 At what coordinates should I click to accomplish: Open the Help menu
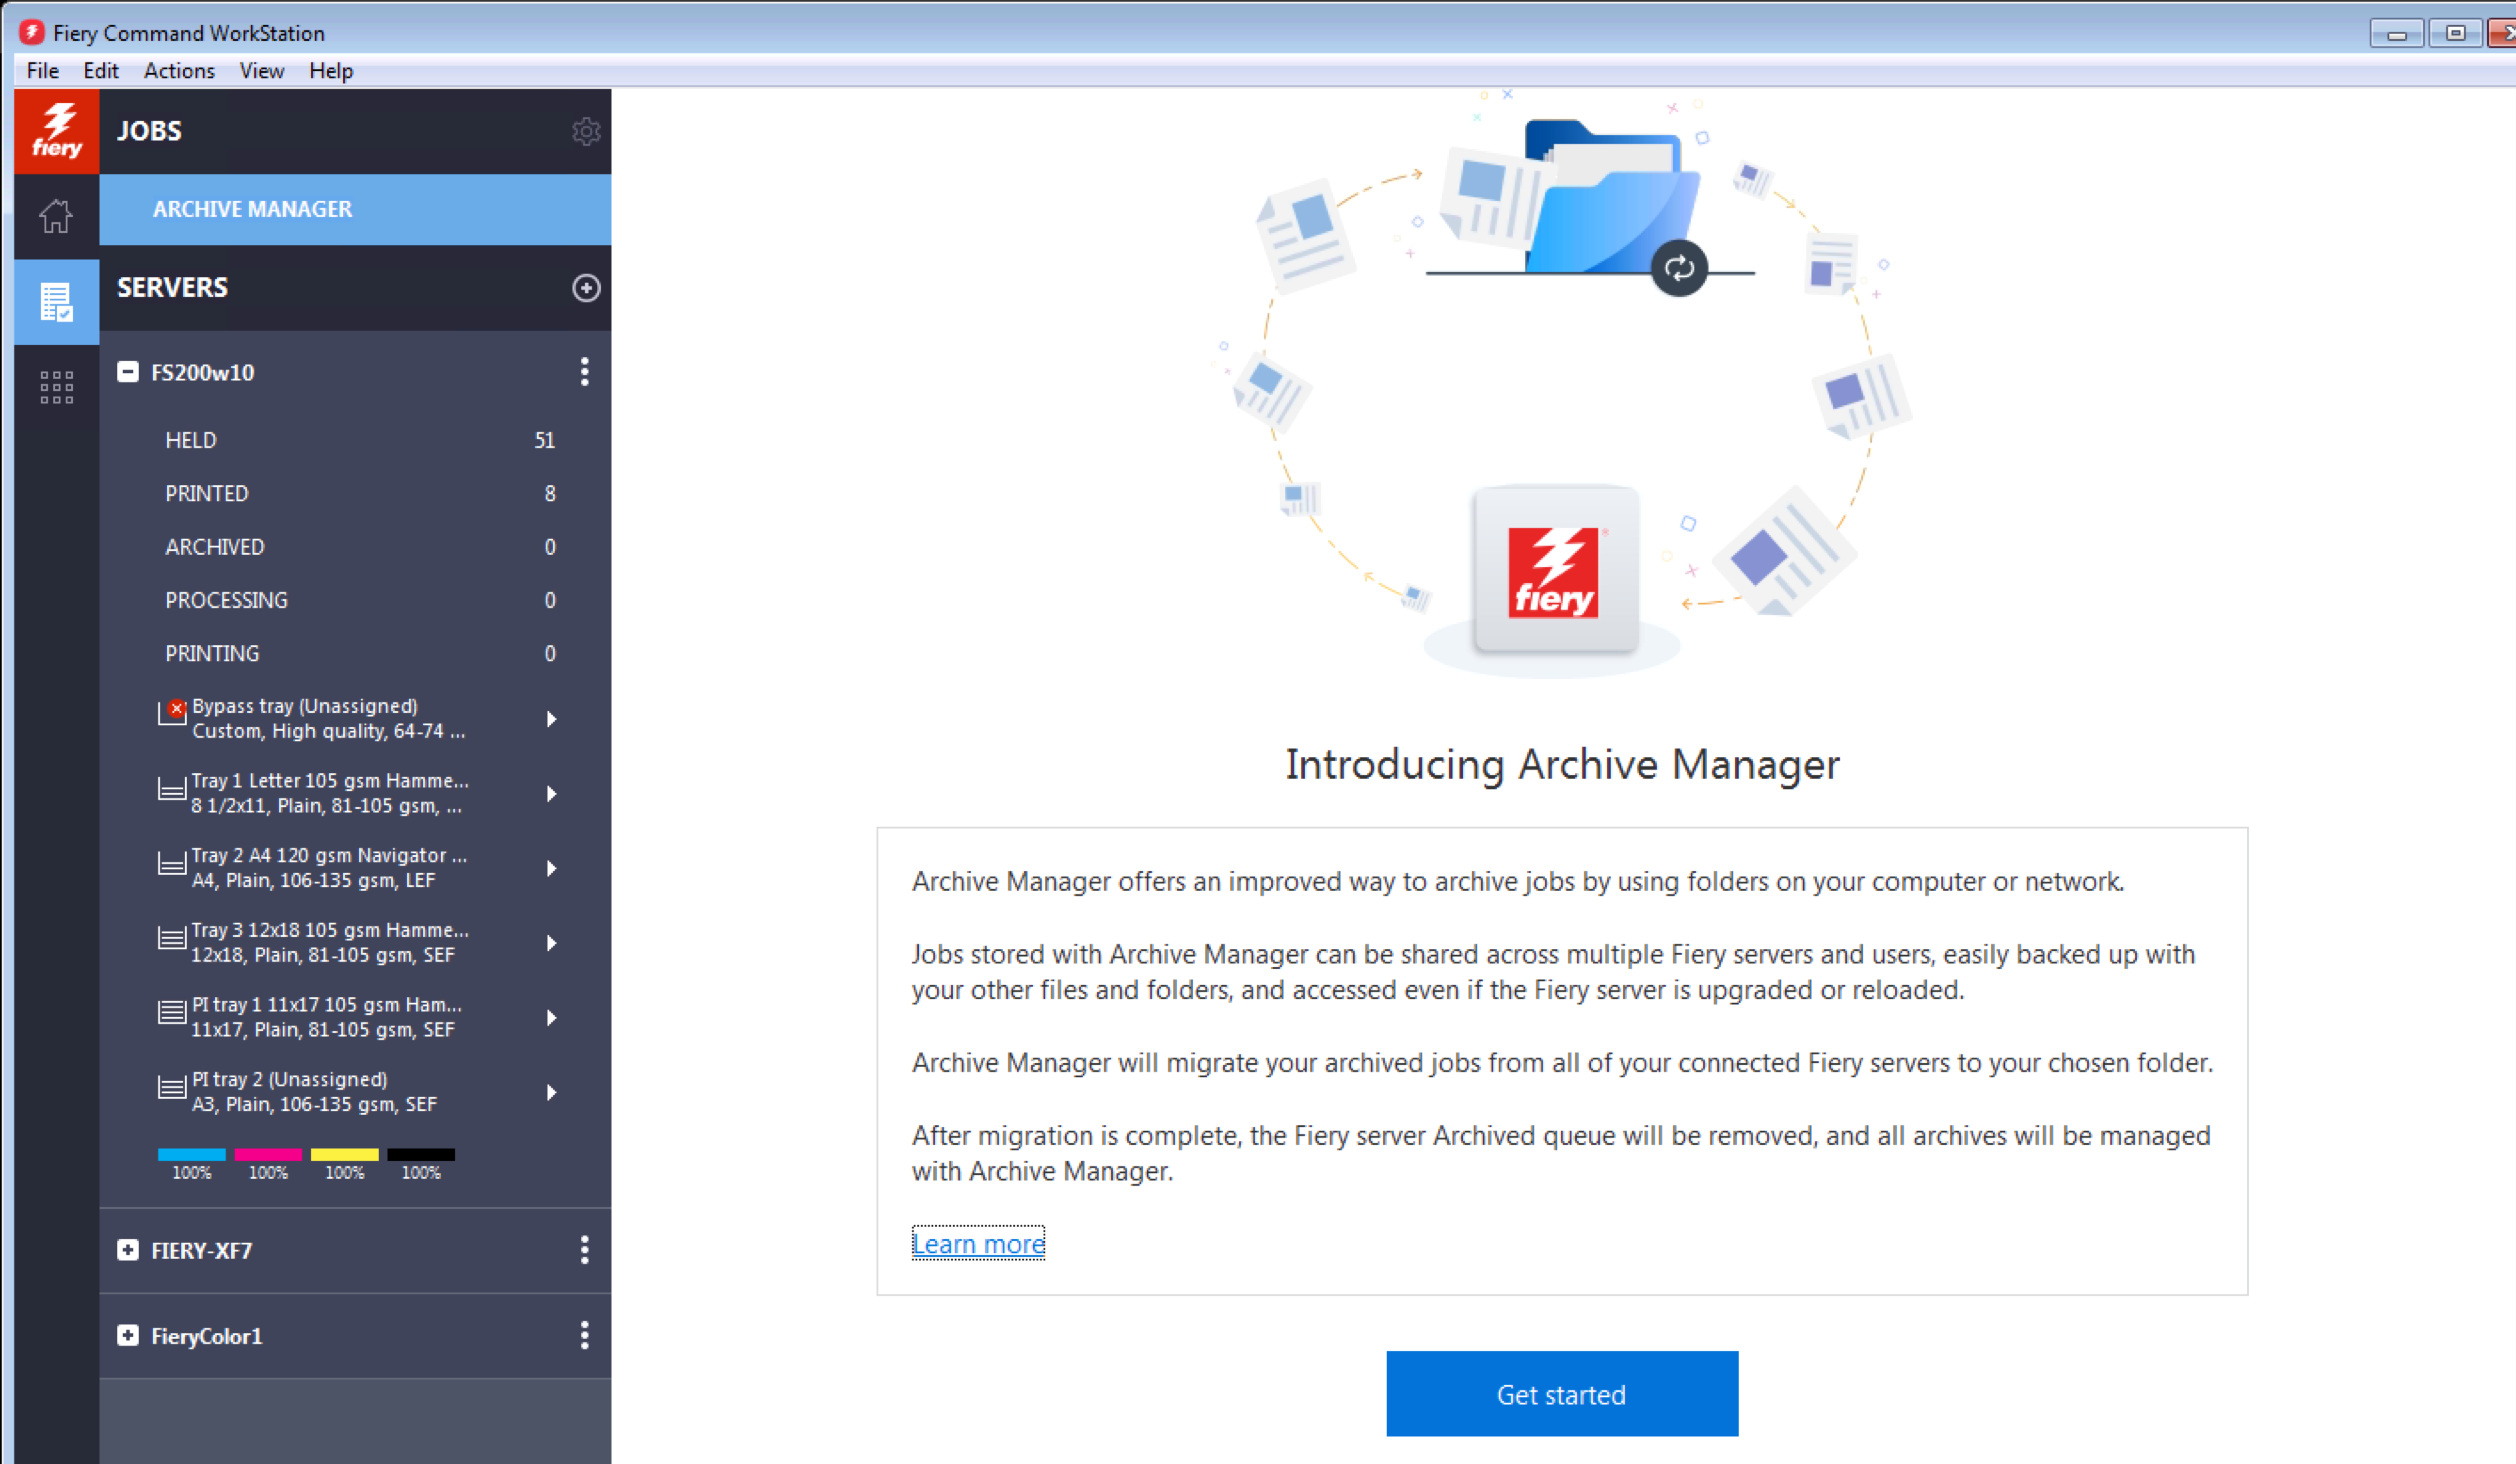tap(331, 71)
